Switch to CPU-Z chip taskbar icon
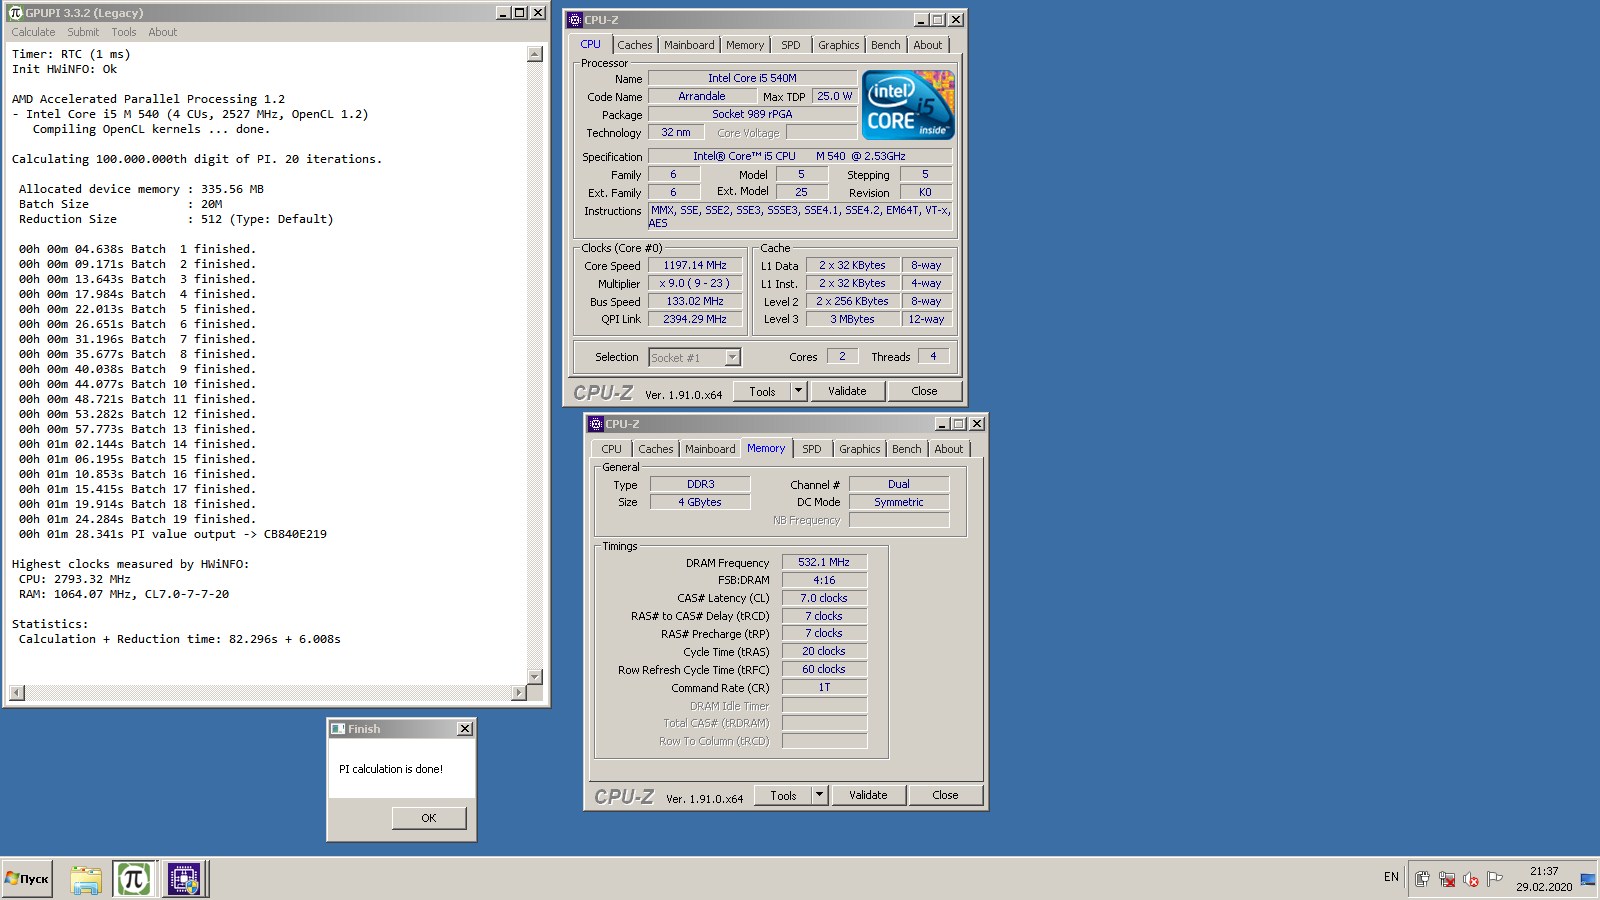This screenshot has width=1600, height=900. [183, 879]
